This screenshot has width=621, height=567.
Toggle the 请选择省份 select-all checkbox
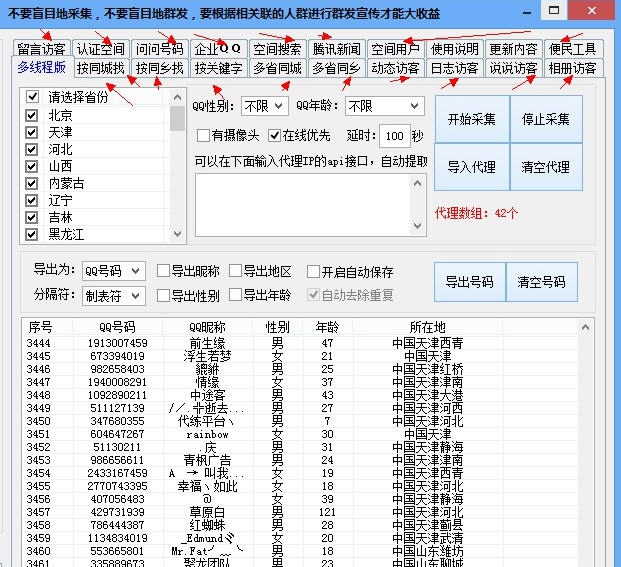32,97
